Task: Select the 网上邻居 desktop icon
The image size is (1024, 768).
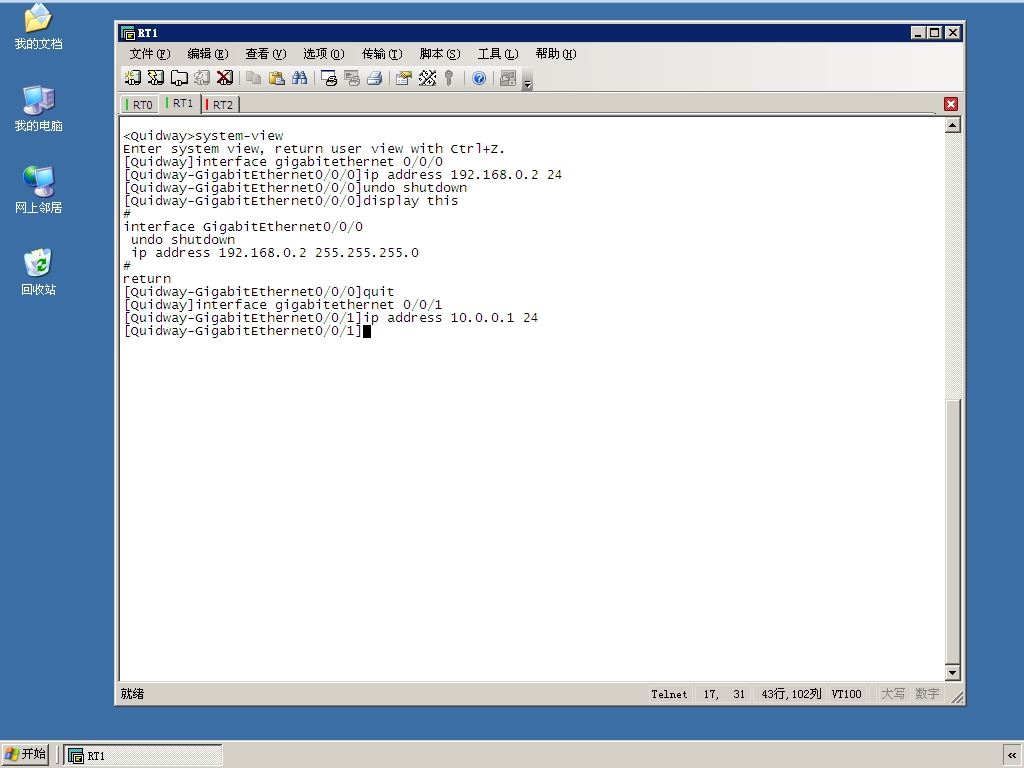Action: tap(39, 190)
